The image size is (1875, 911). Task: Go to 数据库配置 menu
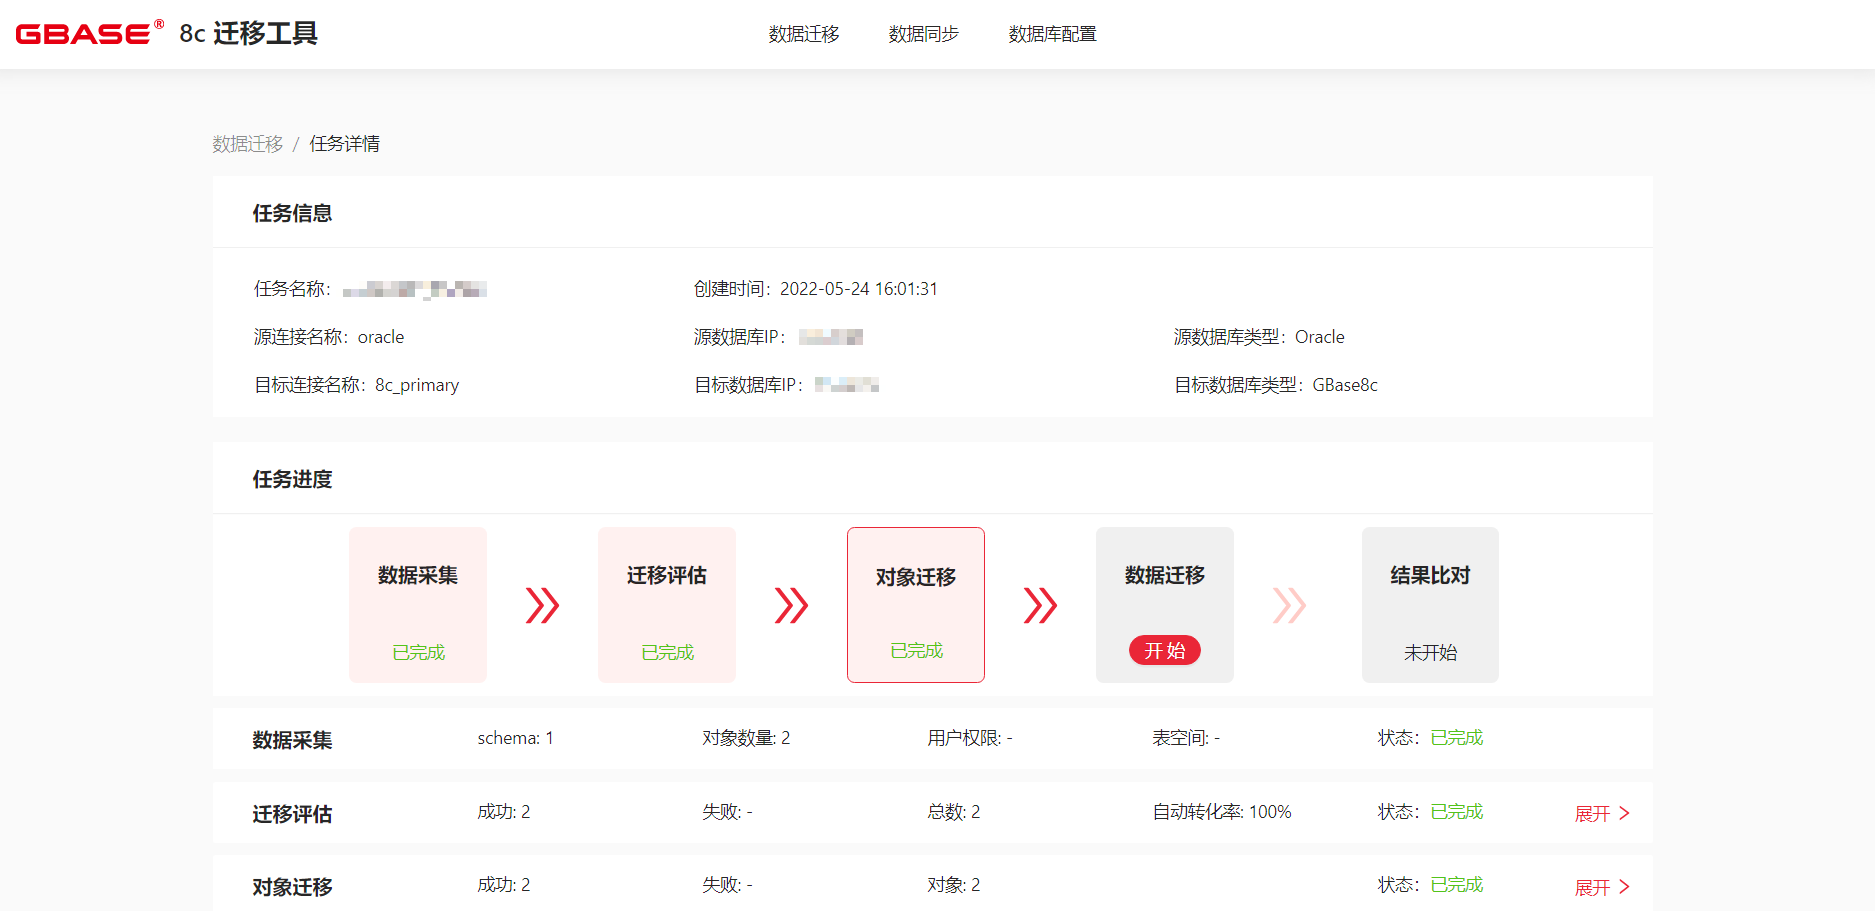coord(1052,34)
